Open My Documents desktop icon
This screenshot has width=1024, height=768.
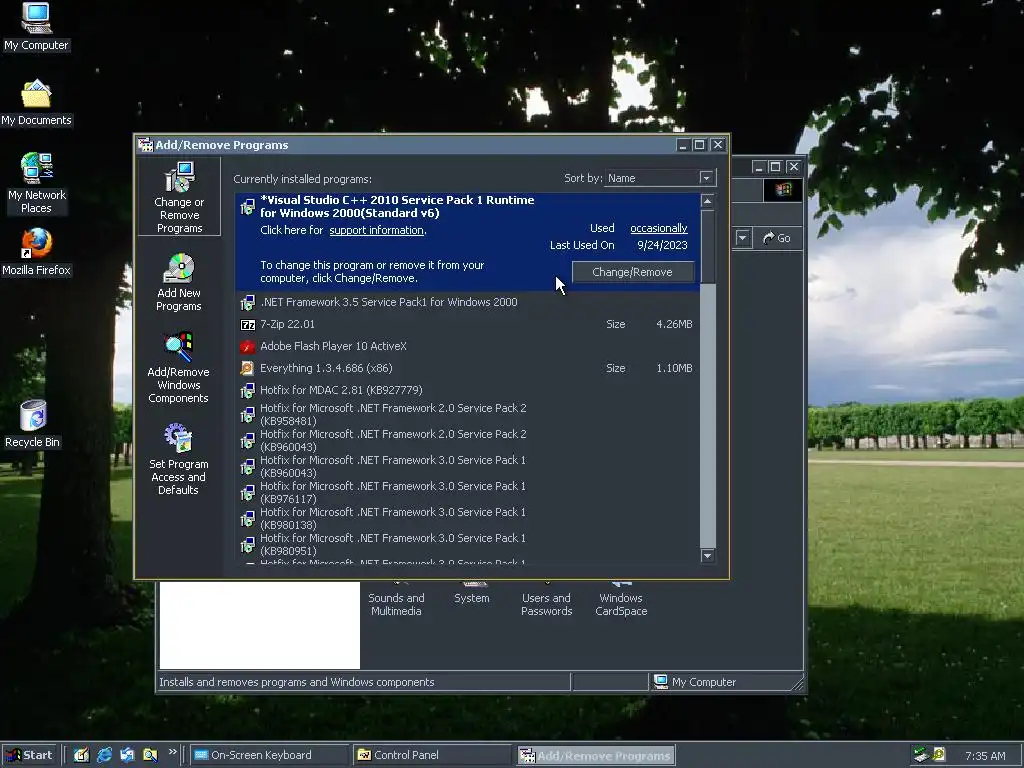36,103
